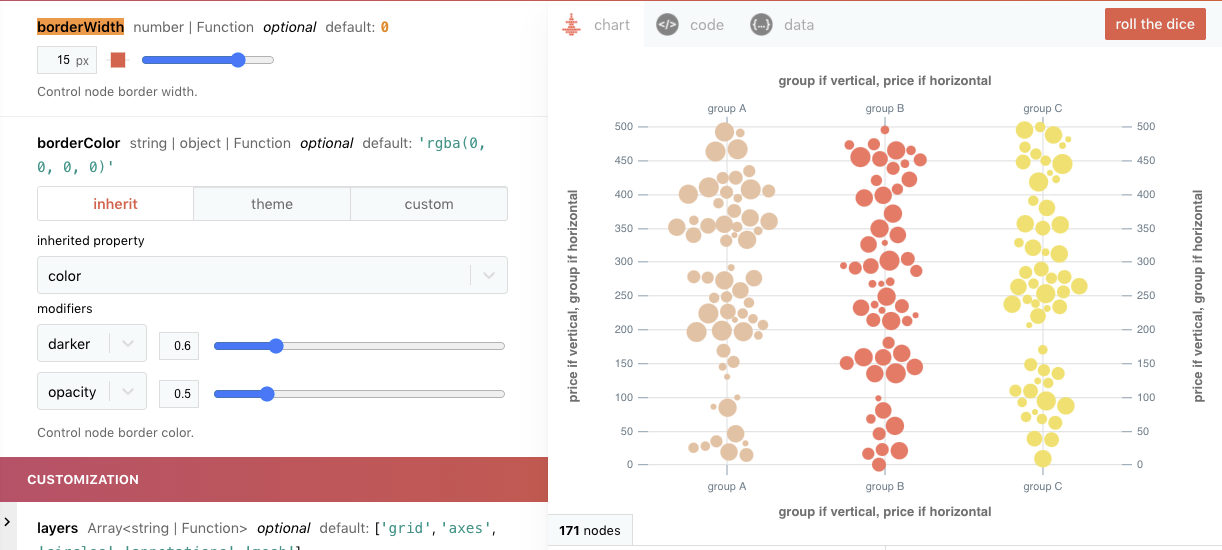Click the borderWidth square preview icon
The height and width of the screenshot is (550, 1222).
(118, 60)
